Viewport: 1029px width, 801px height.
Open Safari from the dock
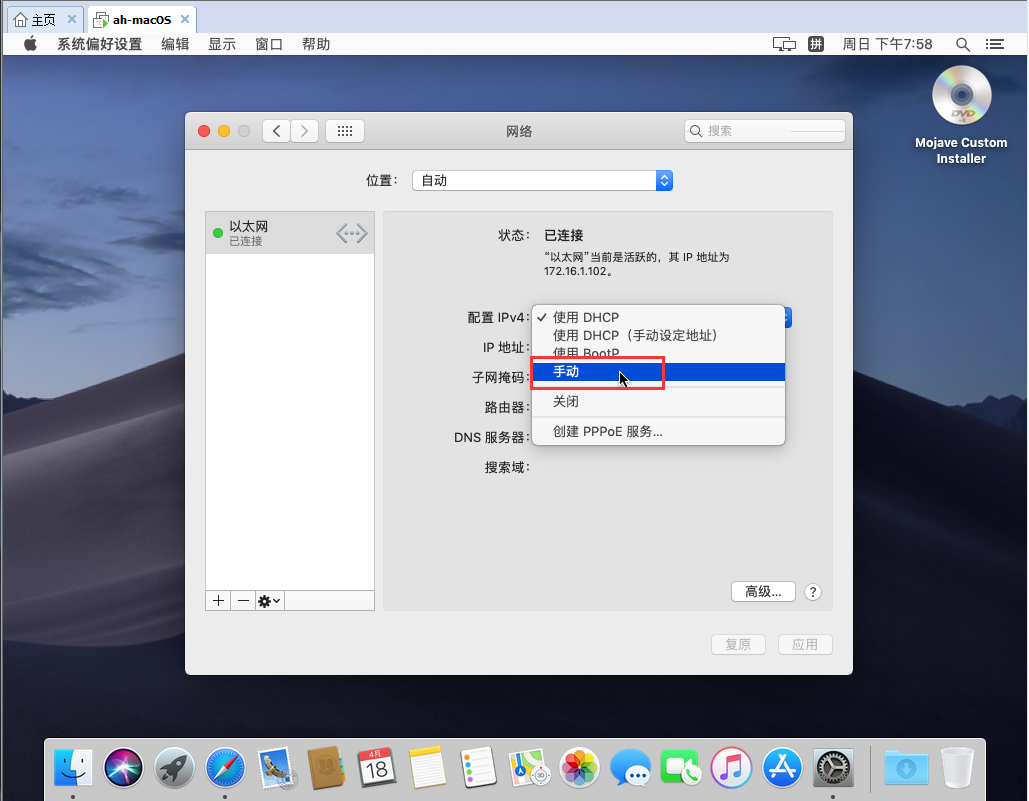click(x=226, y=768)
